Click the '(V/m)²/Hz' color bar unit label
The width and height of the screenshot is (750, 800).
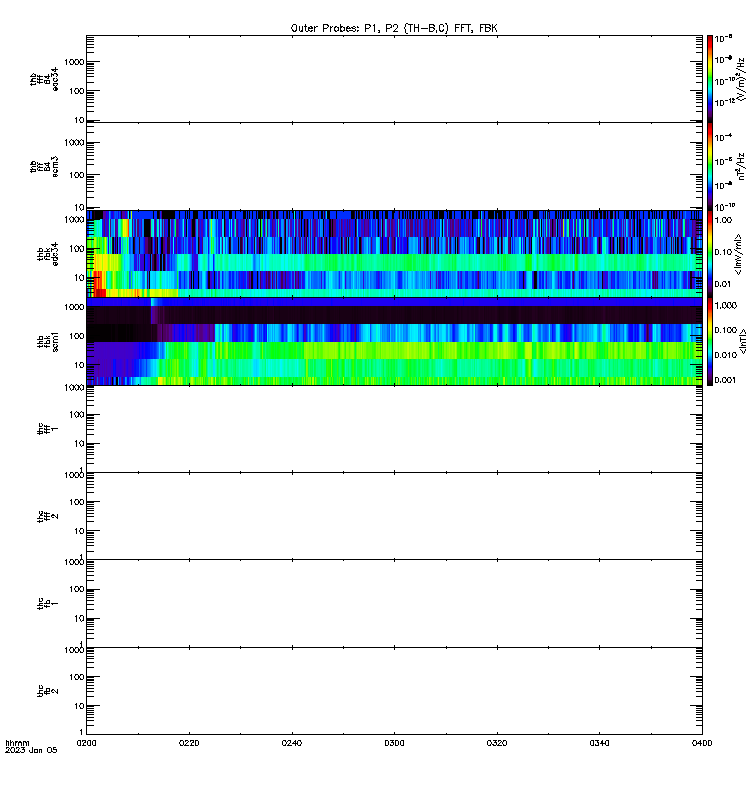tap(741, 79)
